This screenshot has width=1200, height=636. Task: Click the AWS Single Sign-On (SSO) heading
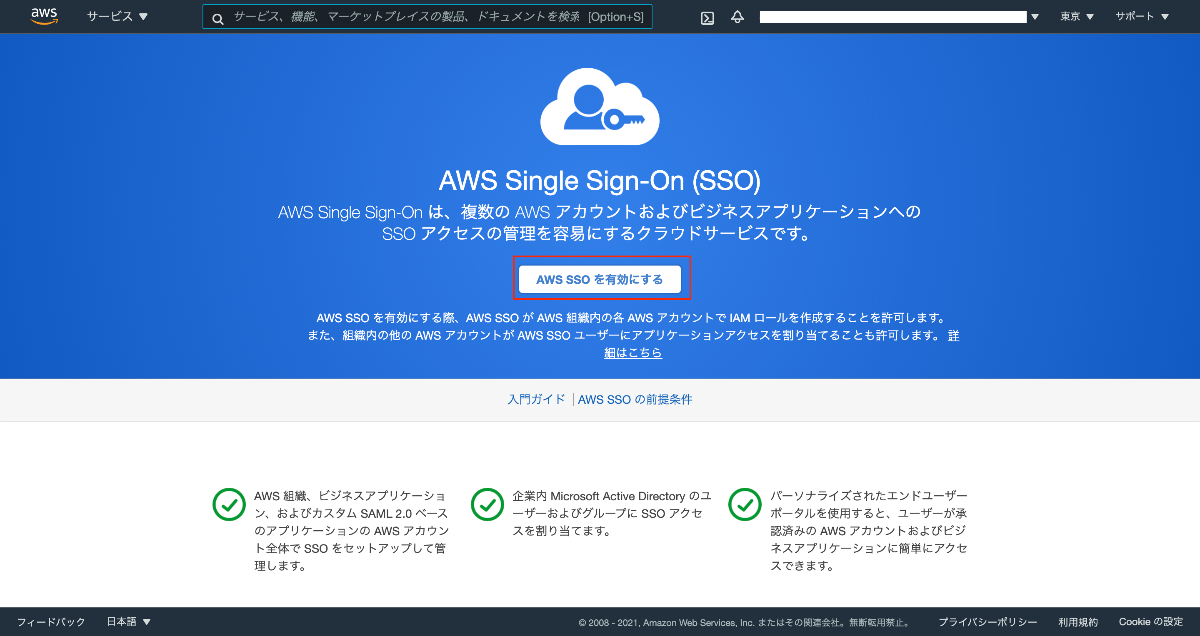600,181
